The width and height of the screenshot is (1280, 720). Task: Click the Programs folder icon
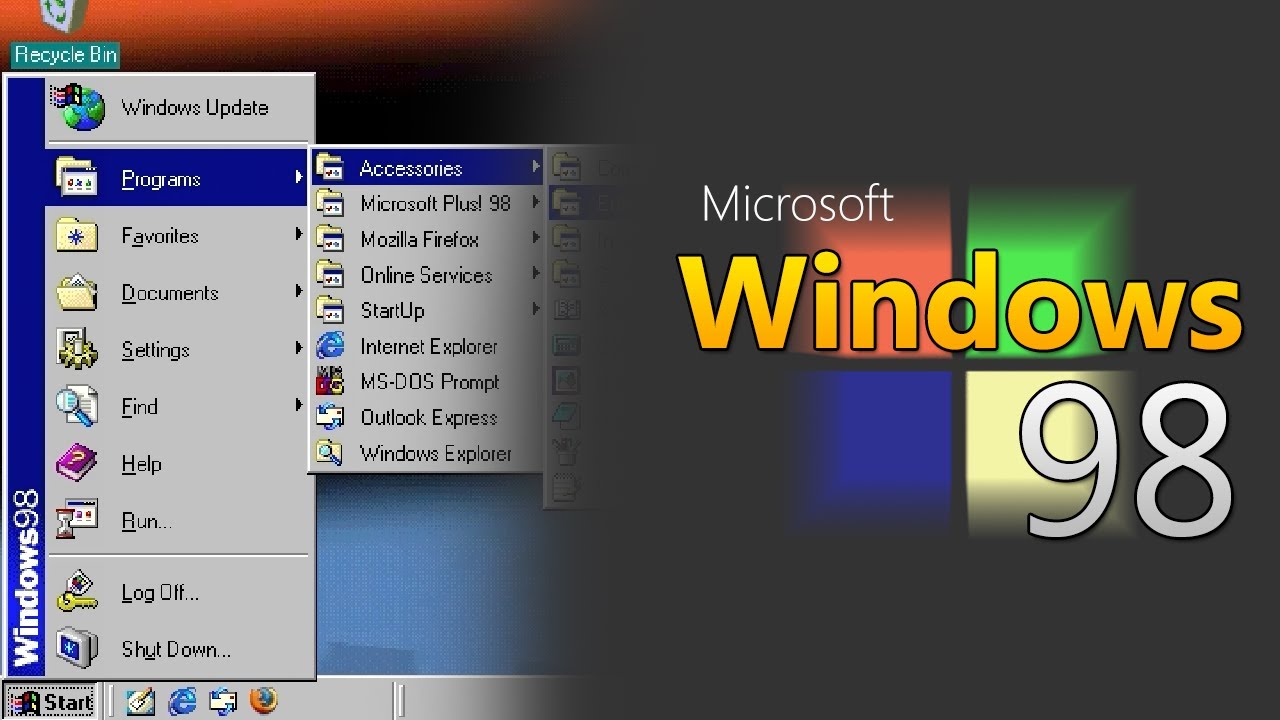coord(77,178)
